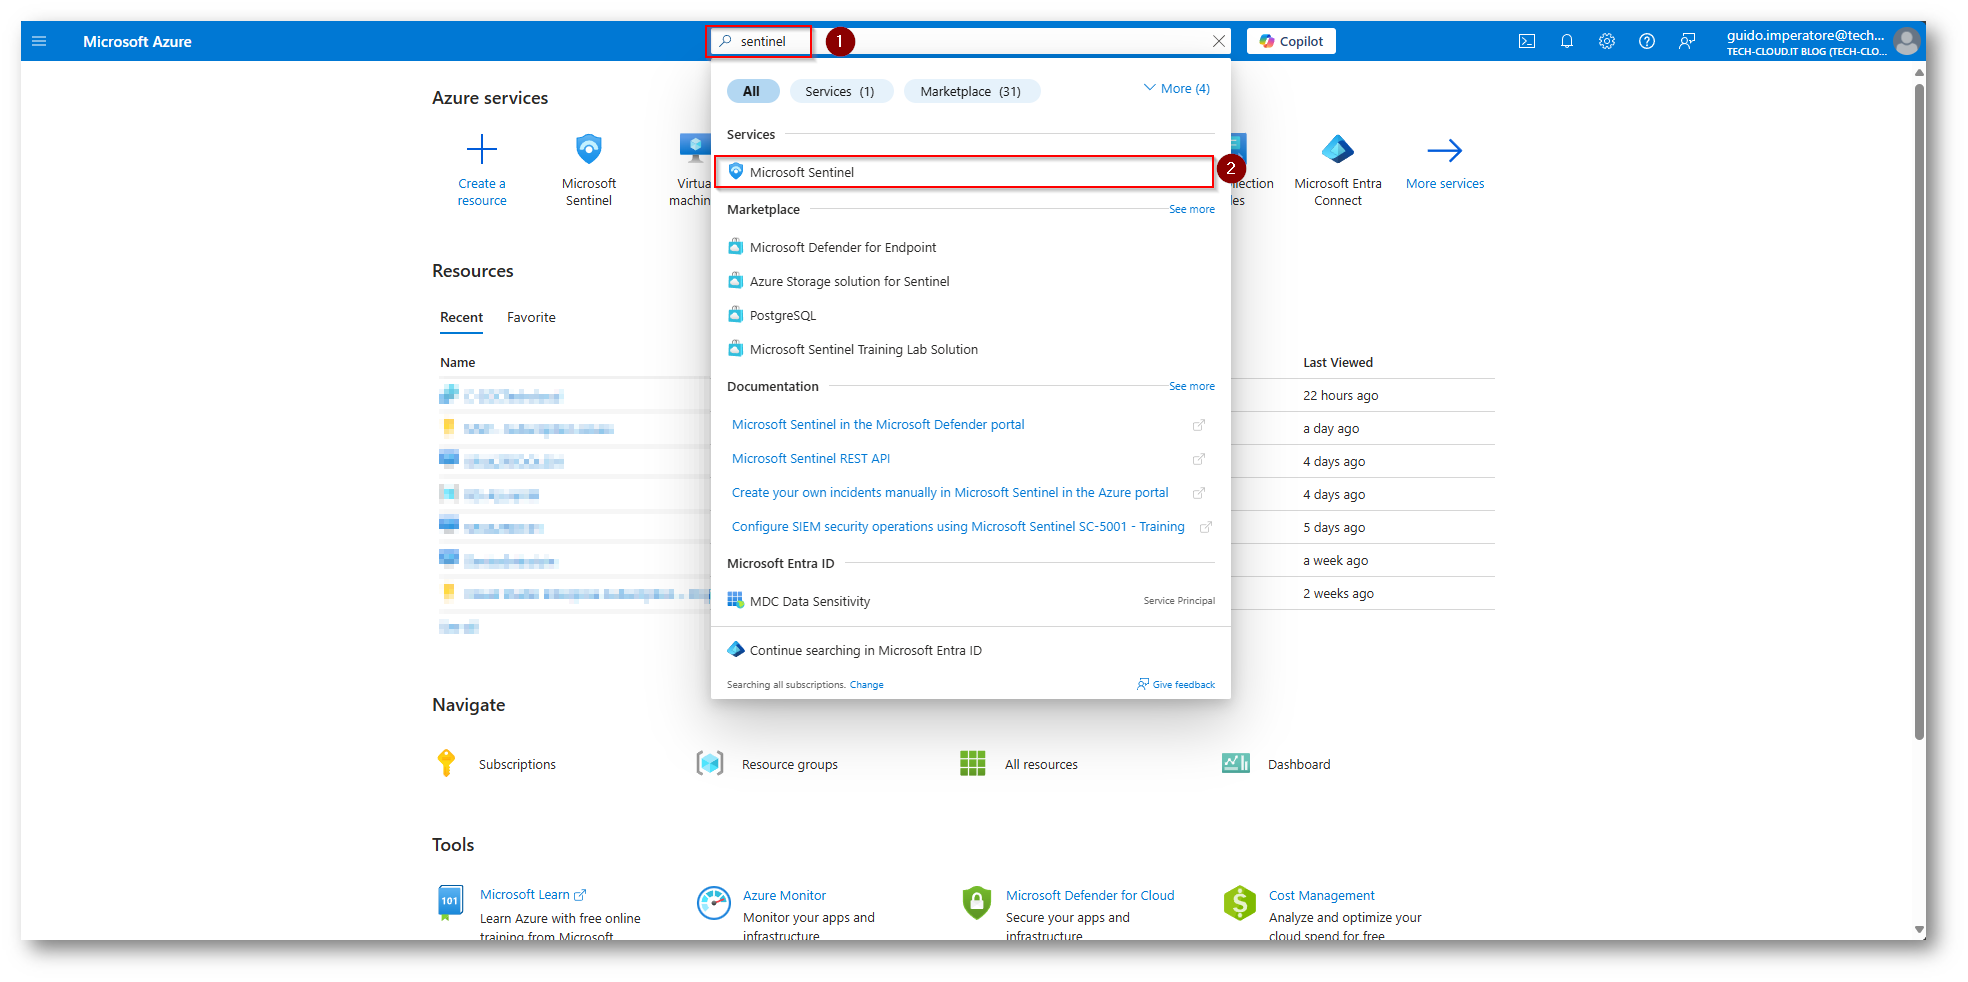1968x982 pixels.
Task: Click the More services arrow icon
Action: (1445, 150)
